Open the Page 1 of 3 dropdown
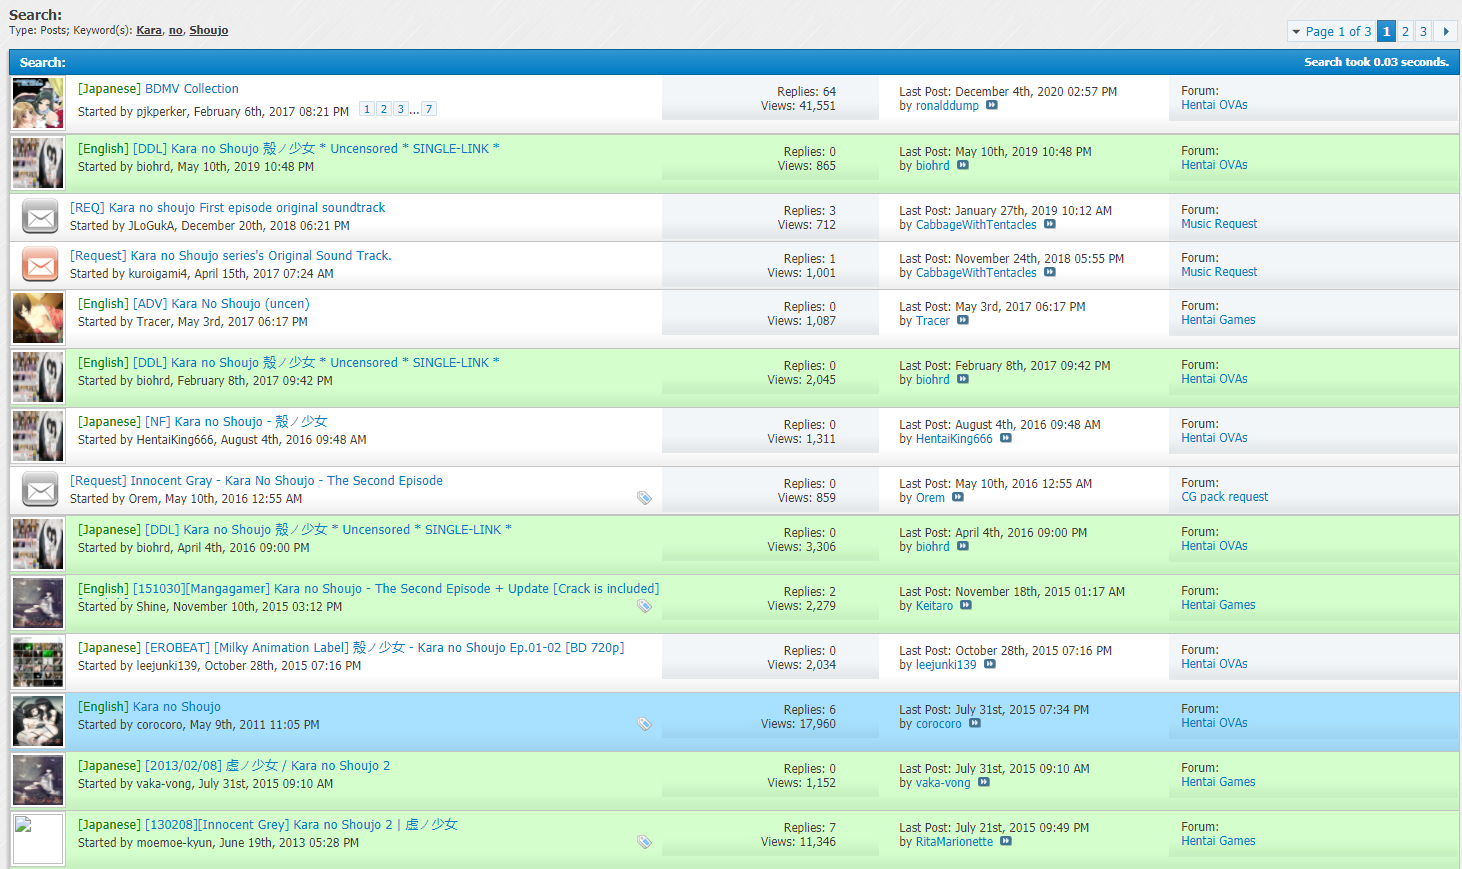1462x869 pixels. (x=1331, y=31)
